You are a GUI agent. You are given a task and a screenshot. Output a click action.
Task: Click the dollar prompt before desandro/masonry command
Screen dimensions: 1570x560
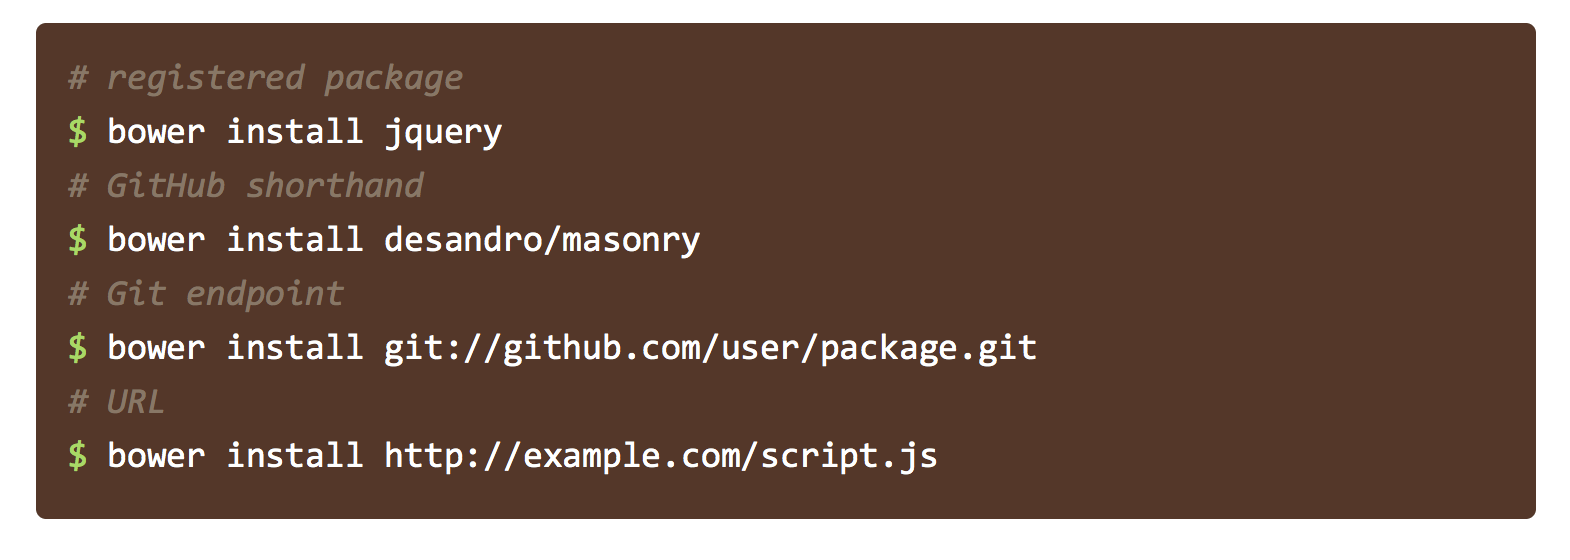pos(78,239)
